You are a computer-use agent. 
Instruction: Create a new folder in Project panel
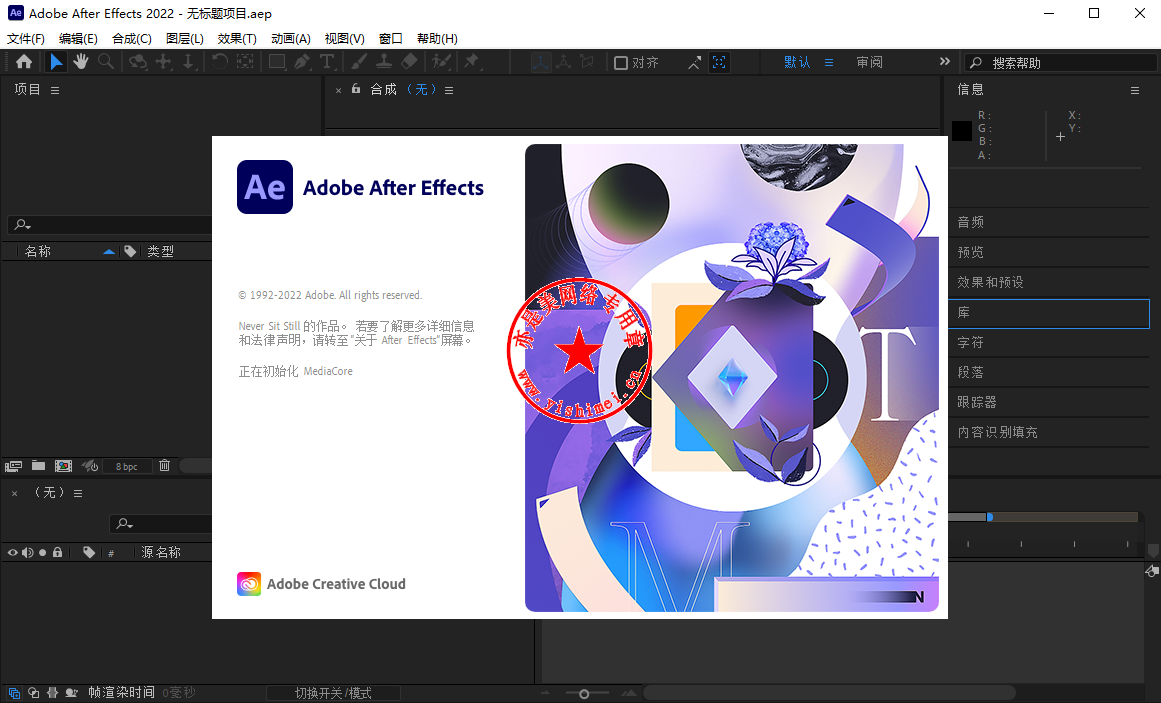click(39, 466)
